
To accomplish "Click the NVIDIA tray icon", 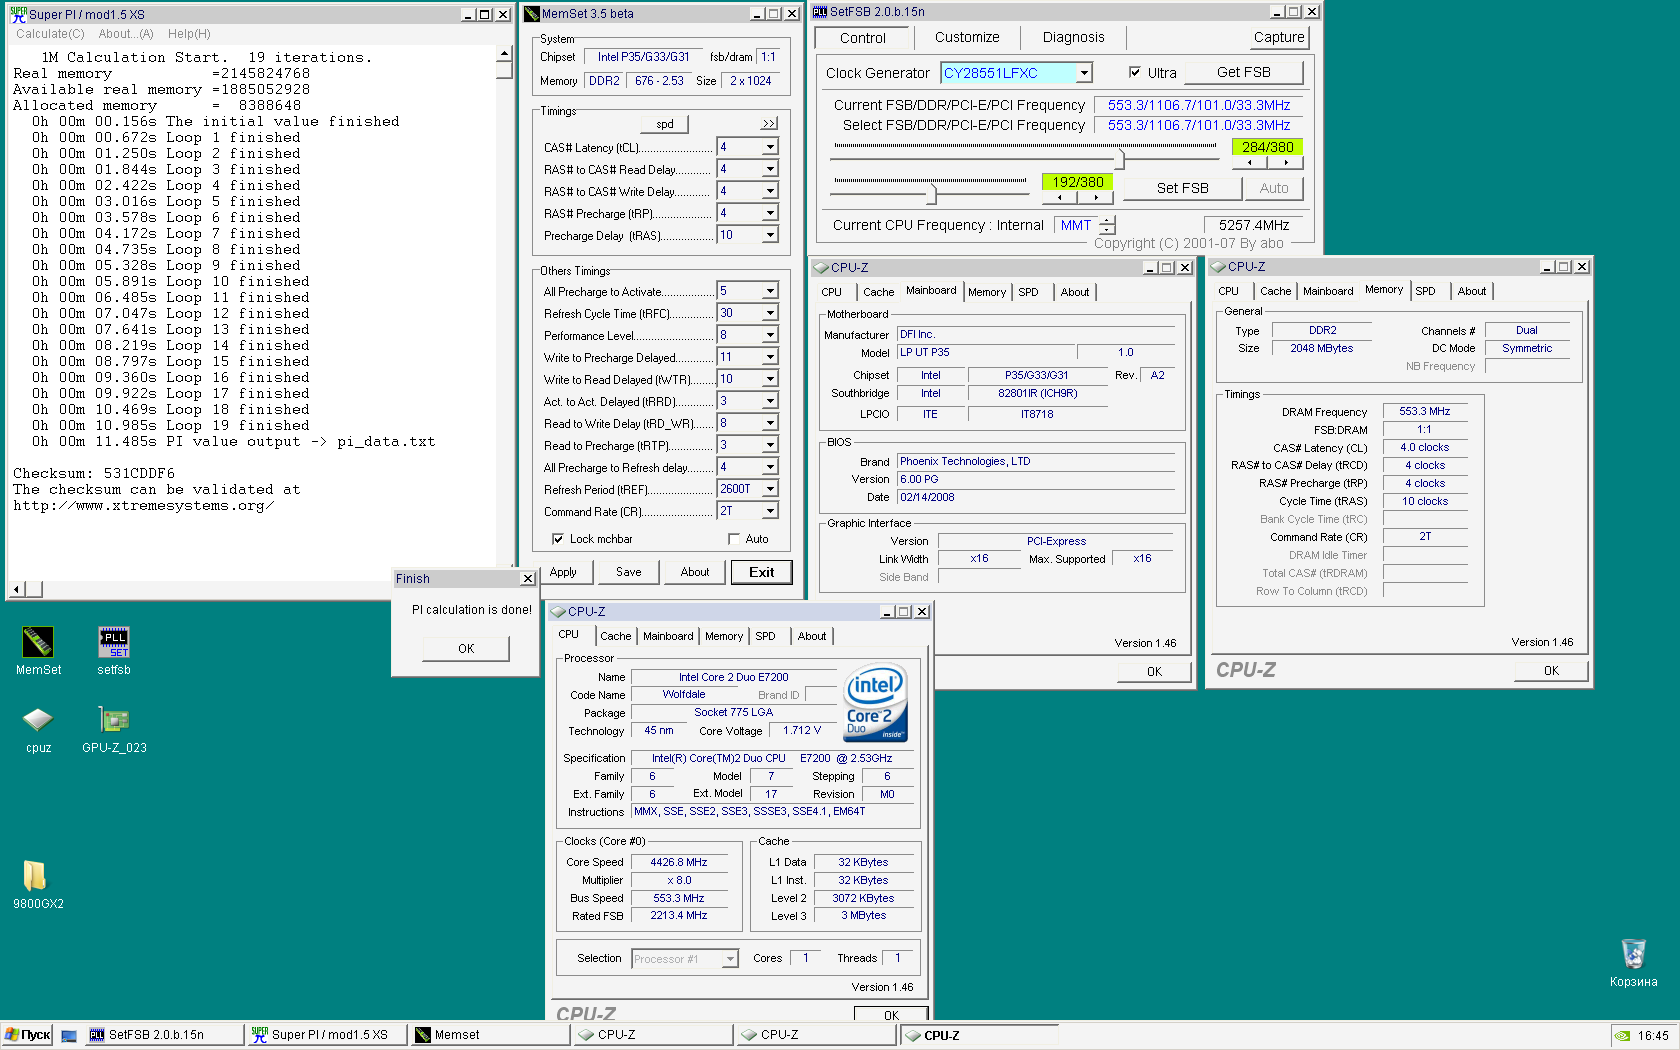I will click(x=1623, y=1036).
